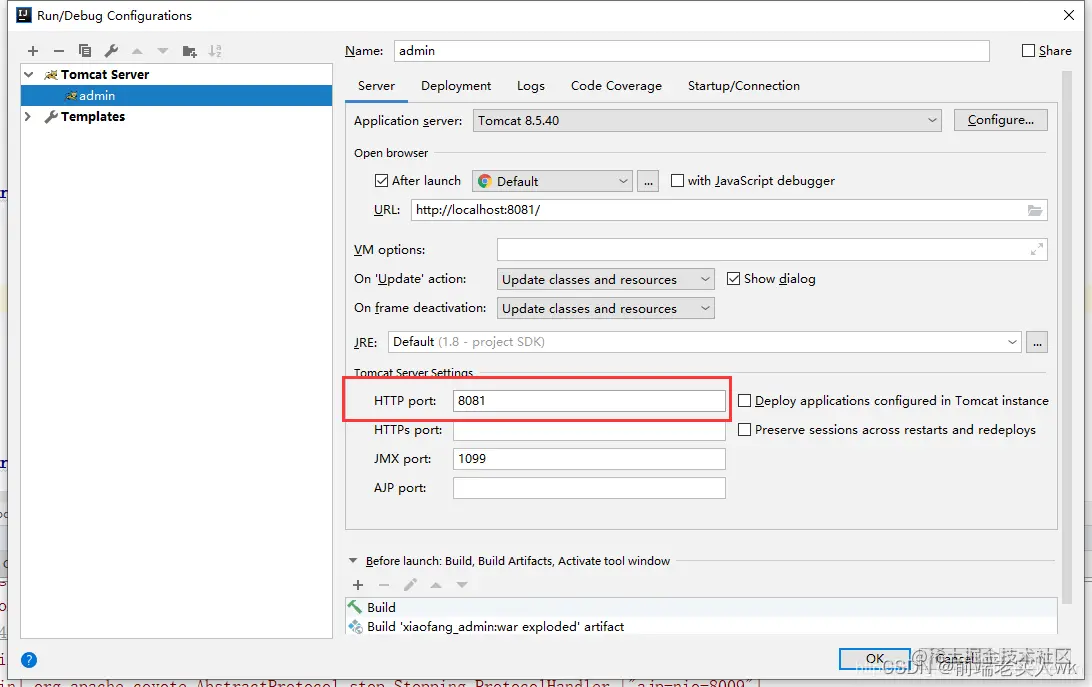Click the Configure... button
Image resolution: width=1092 pixels, height=687 pixels.
click(x=1001, y=120)
